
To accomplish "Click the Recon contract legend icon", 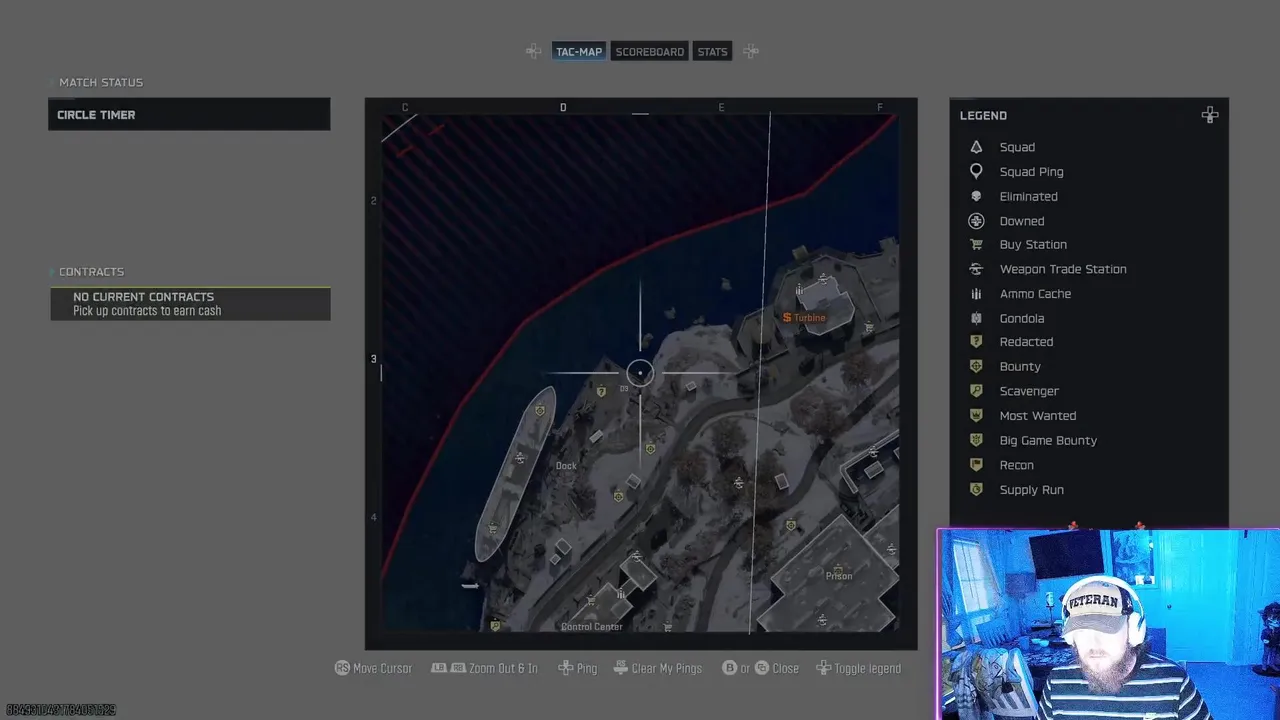I will [976, 465].
